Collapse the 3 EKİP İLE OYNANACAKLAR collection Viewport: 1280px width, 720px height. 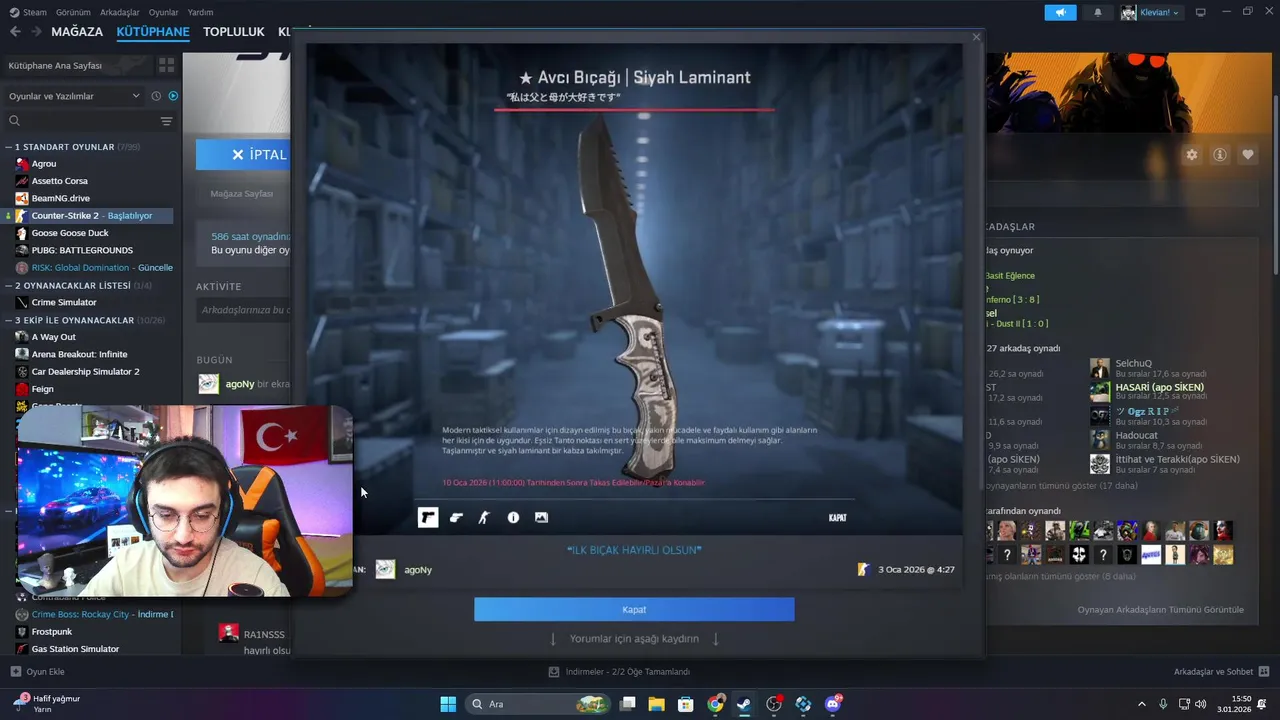click(9, 320)
